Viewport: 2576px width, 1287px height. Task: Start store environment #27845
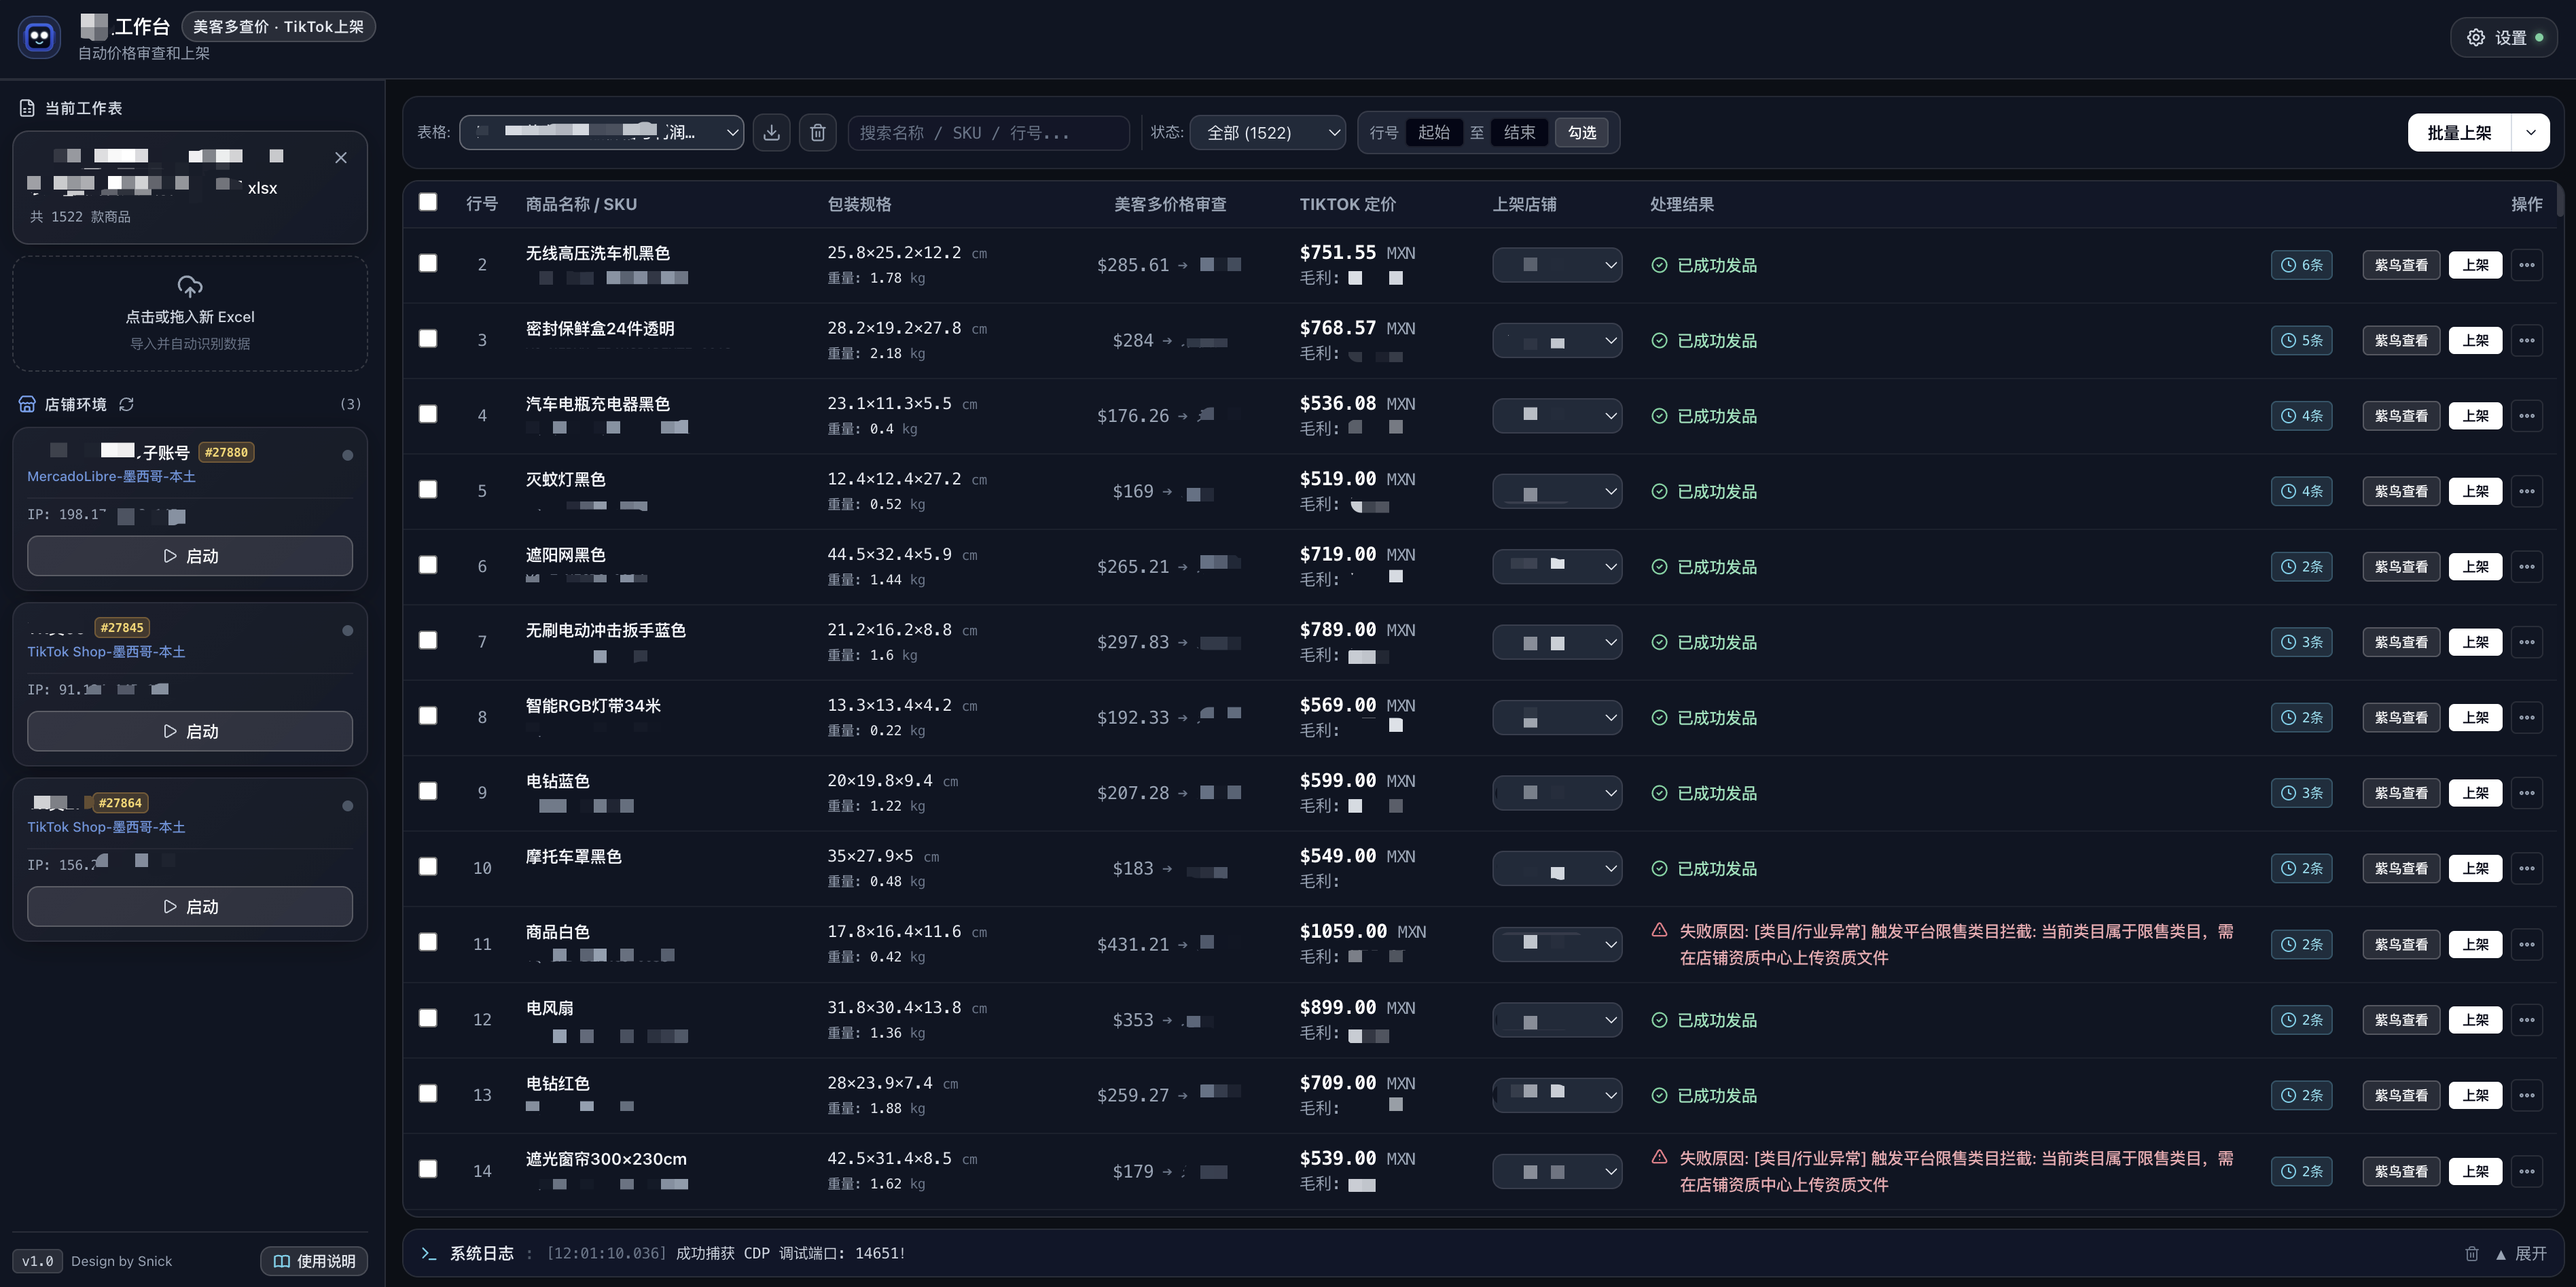point(190,731)
